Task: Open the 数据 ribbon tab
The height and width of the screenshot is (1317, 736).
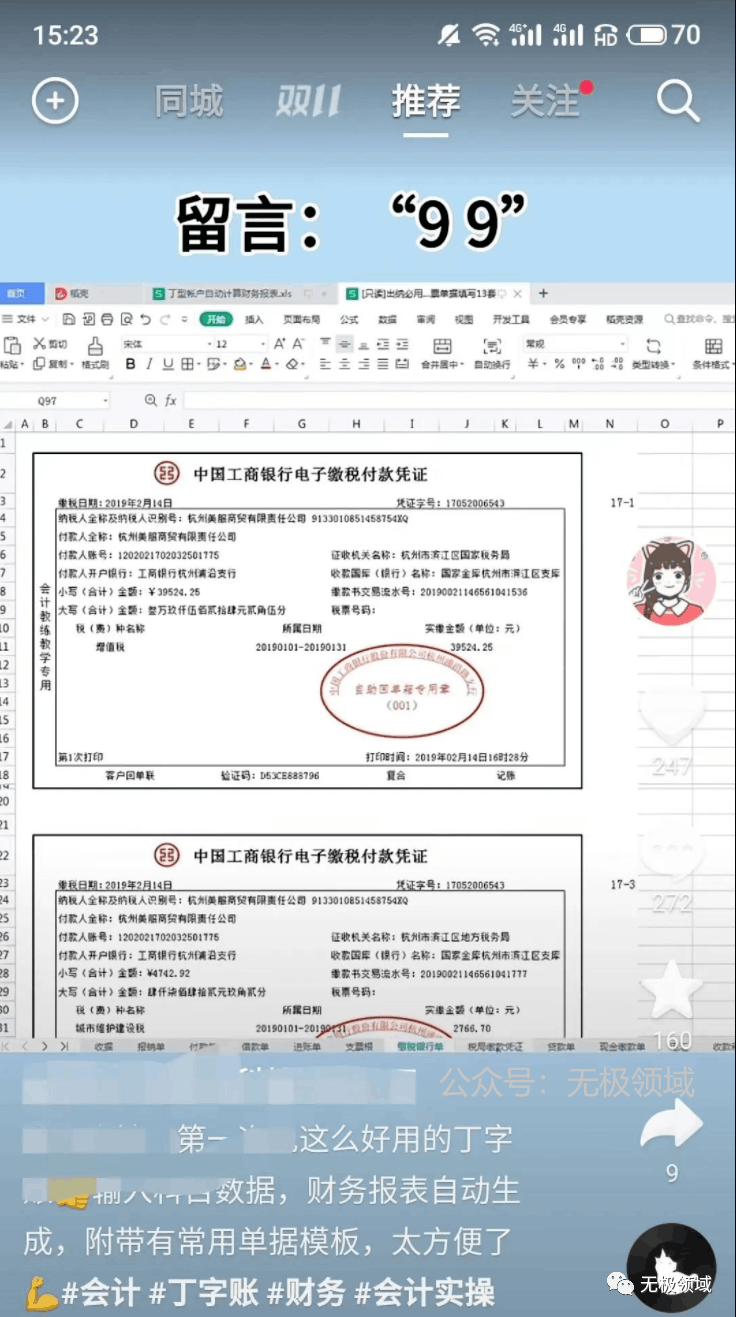Action: (x=387, y=320)
